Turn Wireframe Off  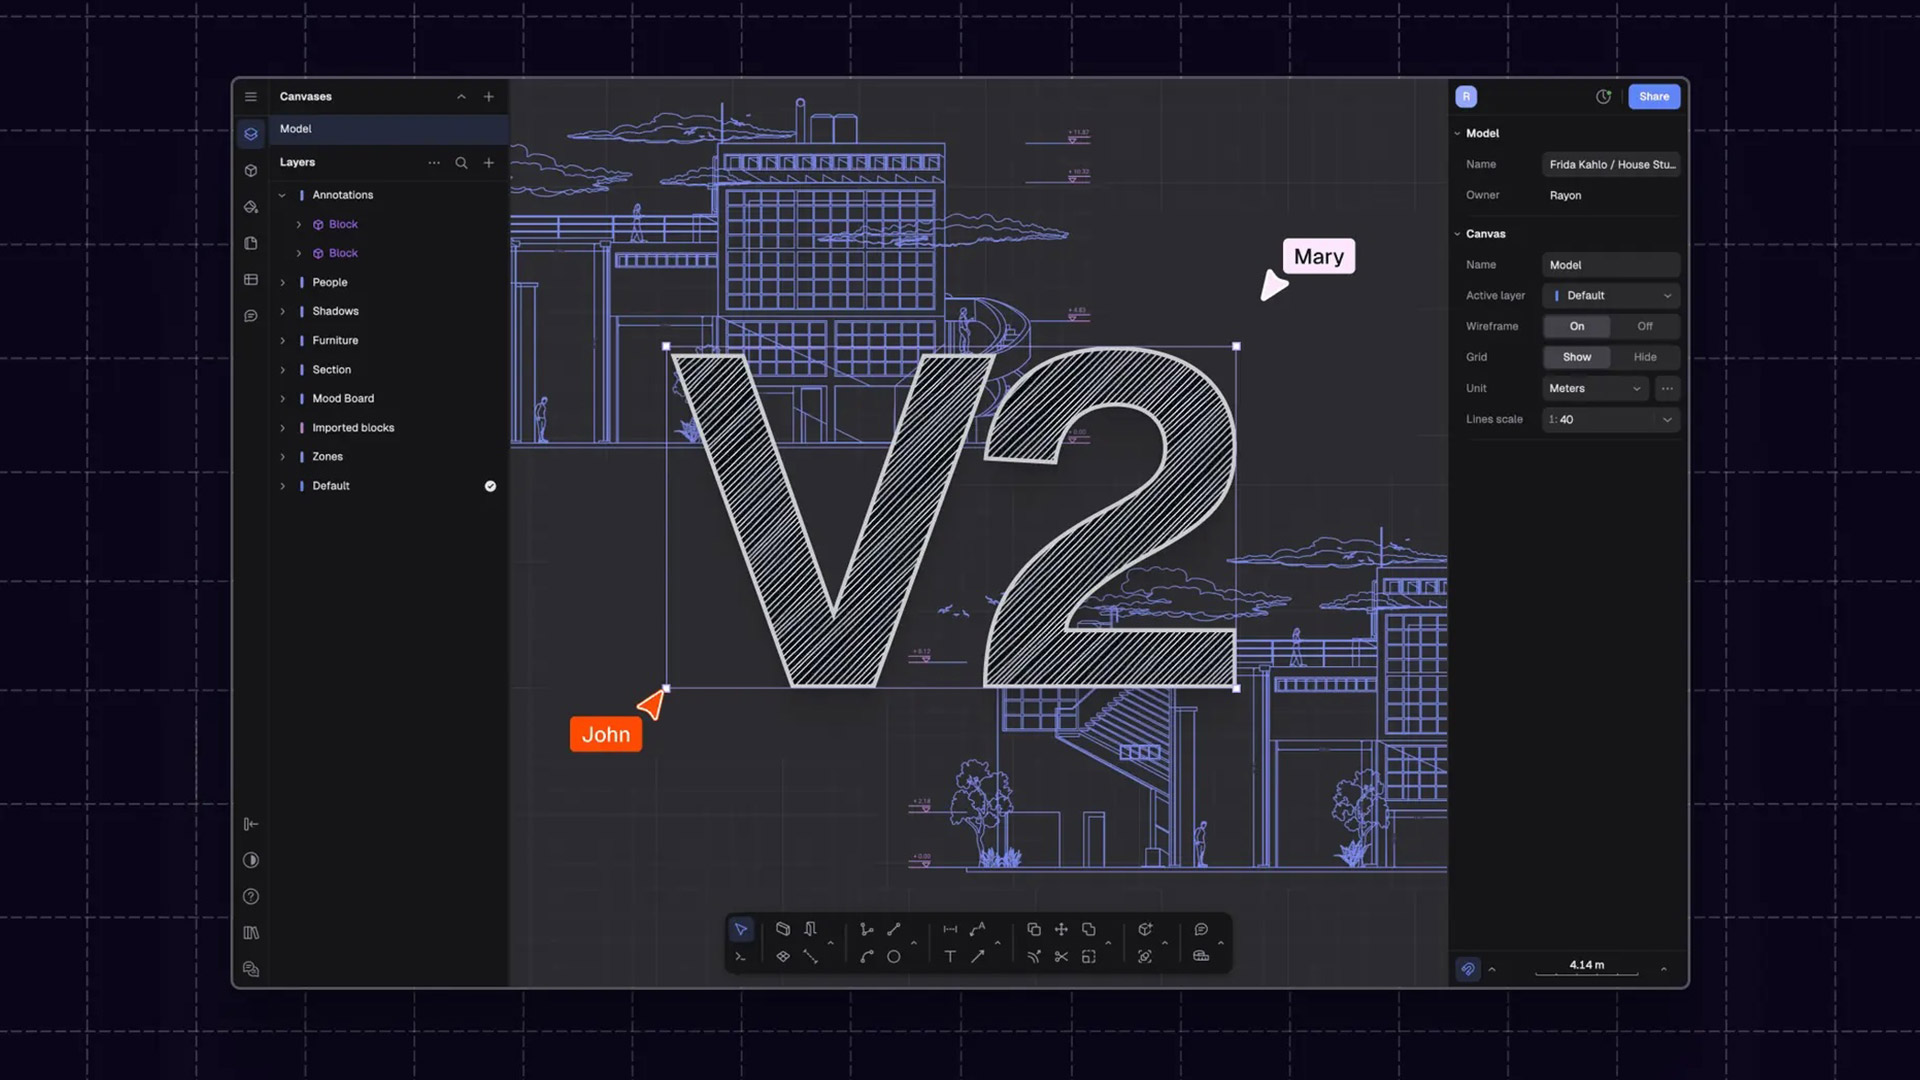click(x=1644, y=326)
